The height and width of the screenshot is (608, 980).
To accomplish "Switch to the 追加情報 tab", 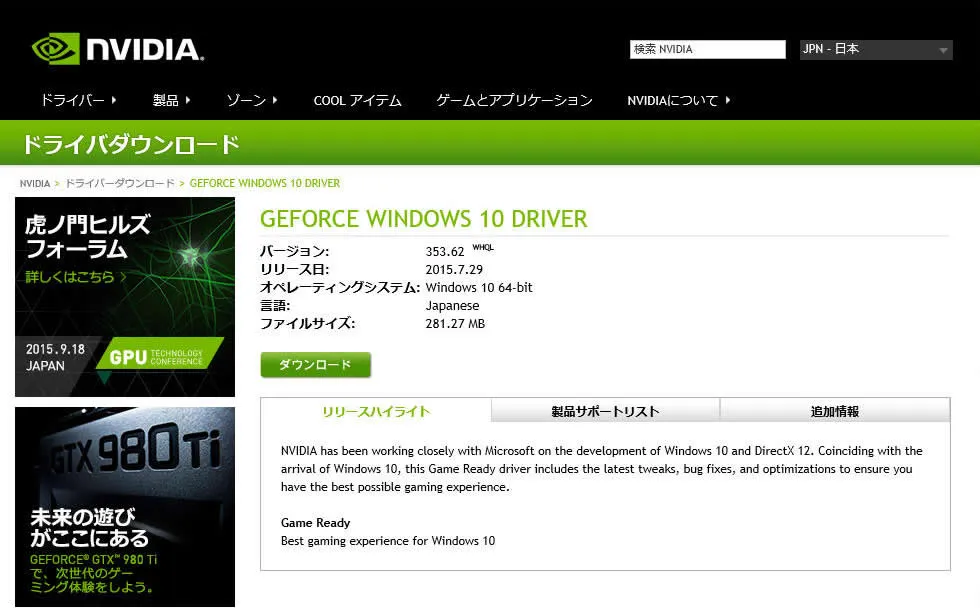I will (x=834, y=411).
